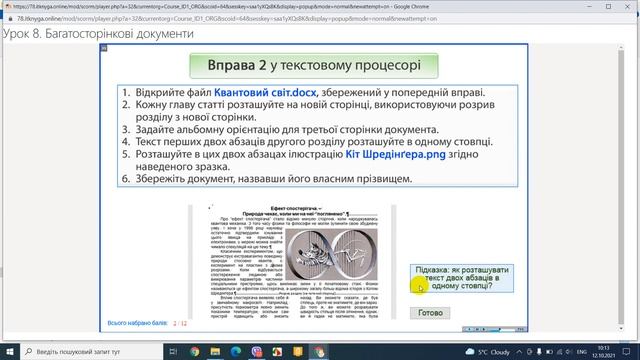Switch to the active Chrome popup window on taskbar
Screen dimensions: 640x360
[x=319, y=351]
